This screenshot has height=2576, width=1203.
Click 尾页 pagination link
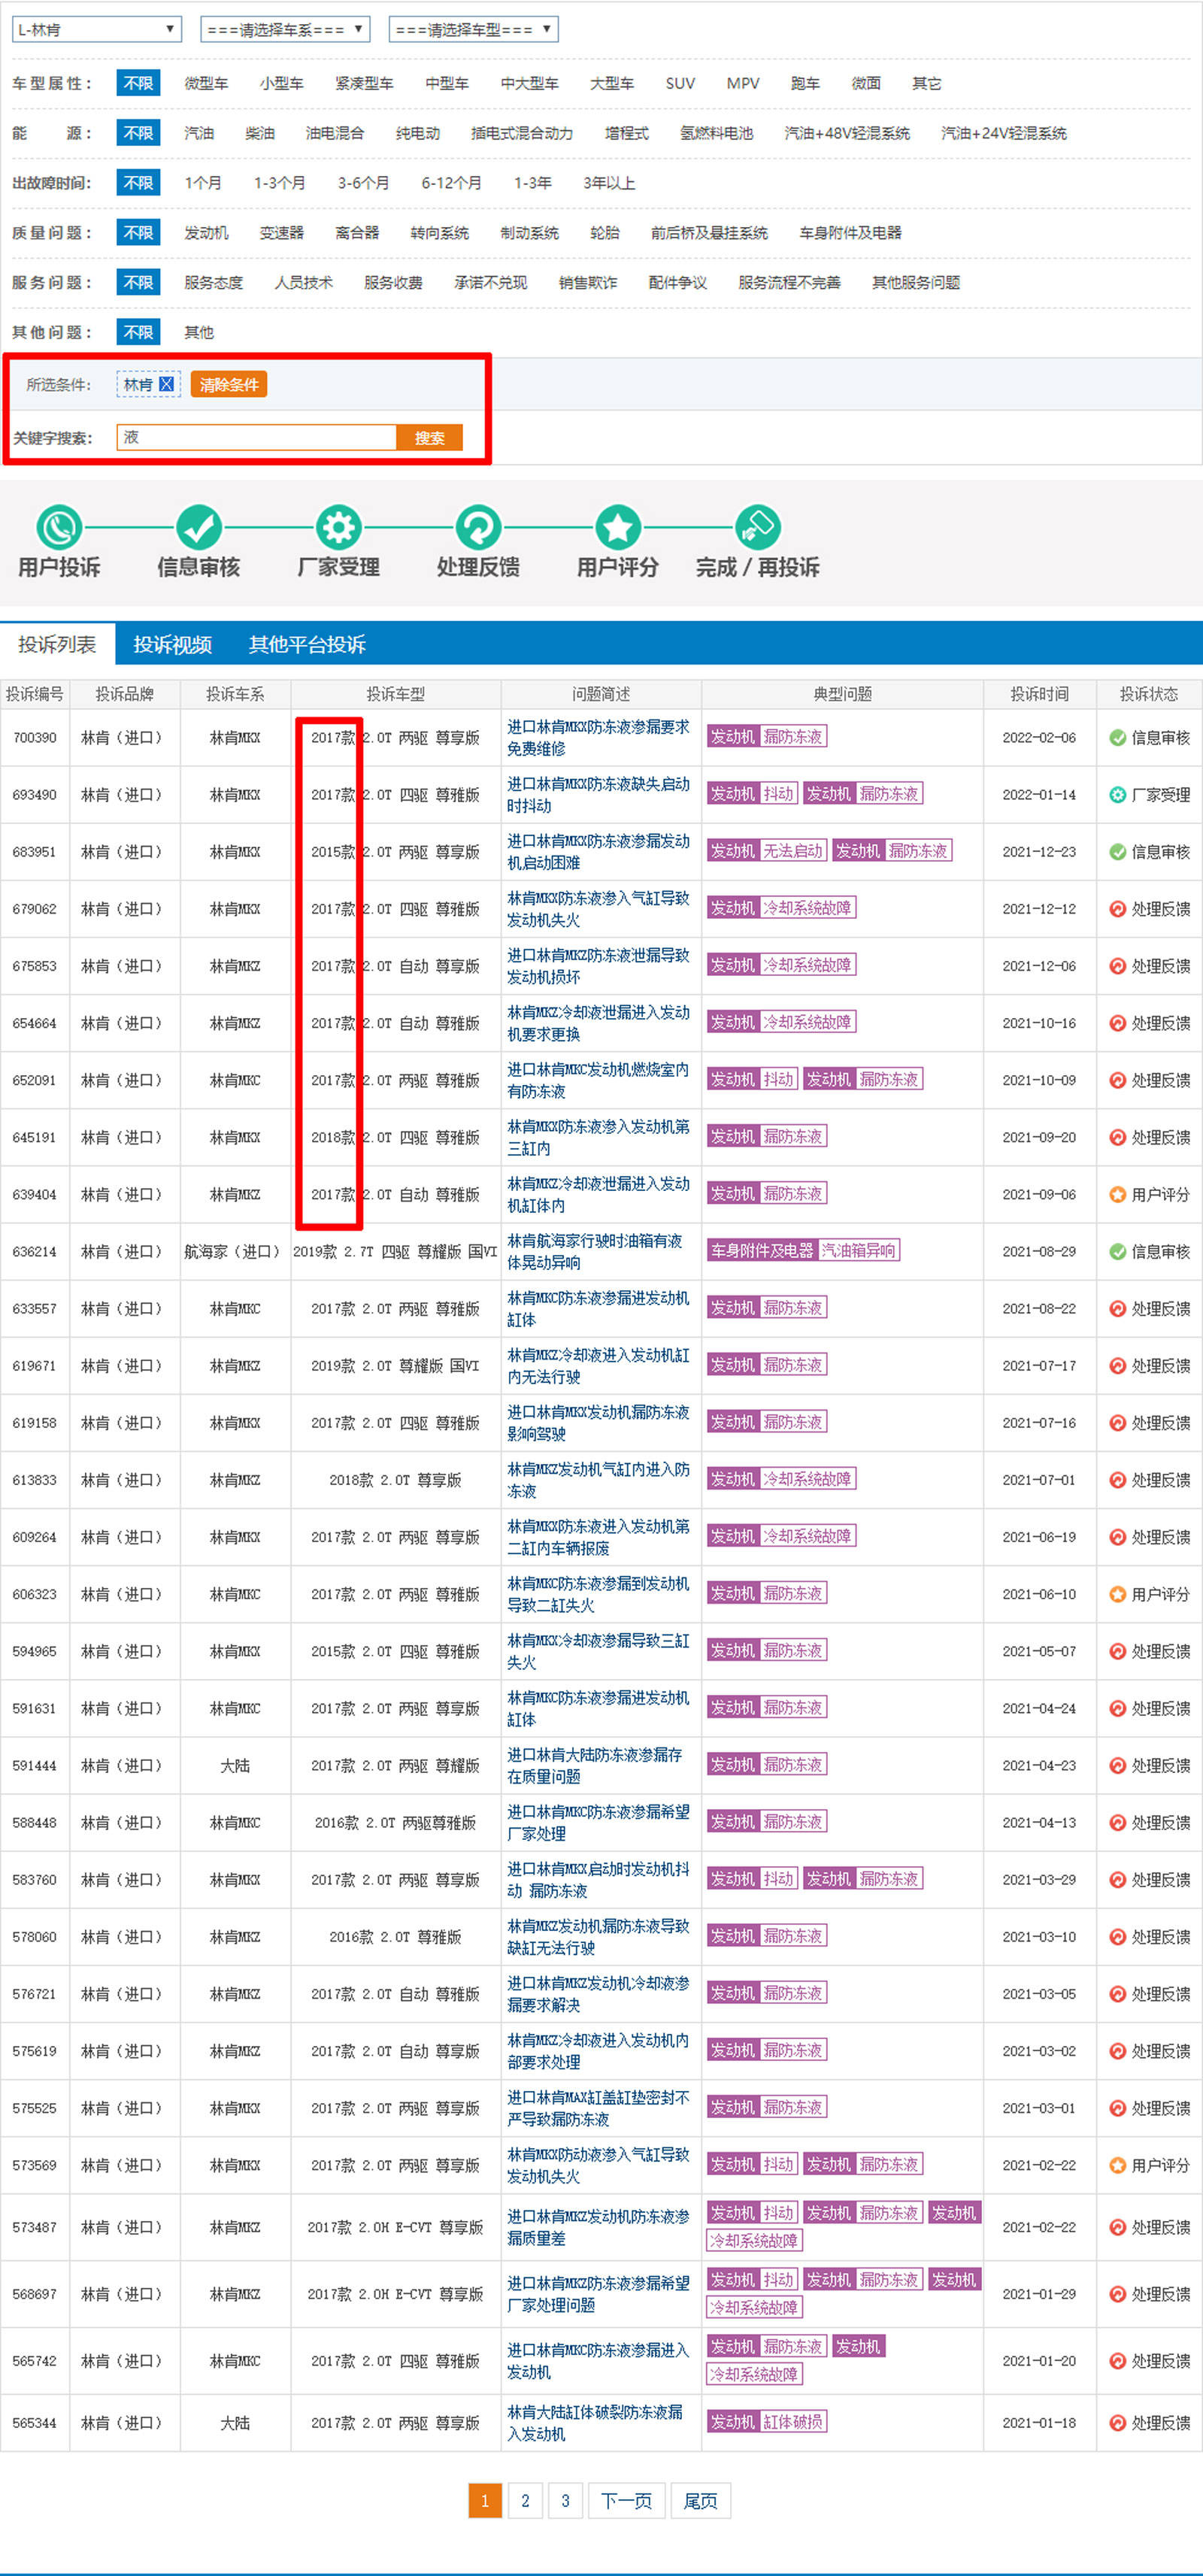[x=700, y=2500]
